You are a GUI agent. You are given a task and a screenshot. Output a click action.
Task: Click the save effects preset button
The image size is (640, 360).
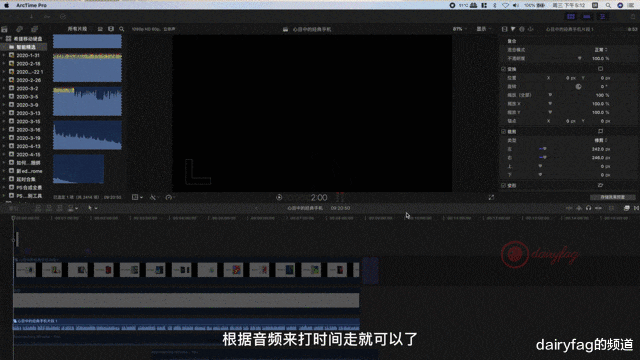point(613,197)
